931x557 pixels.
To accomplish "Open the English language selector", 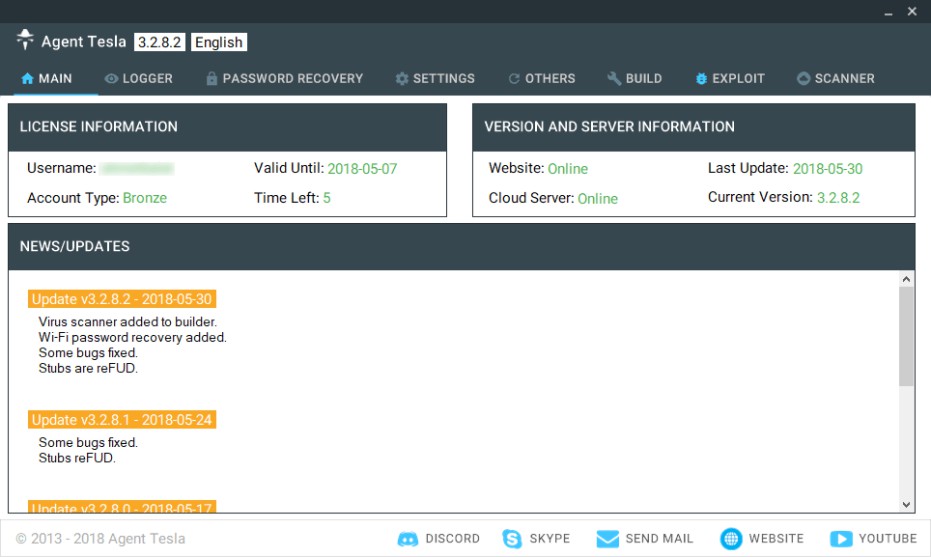I will click(218, 42).
